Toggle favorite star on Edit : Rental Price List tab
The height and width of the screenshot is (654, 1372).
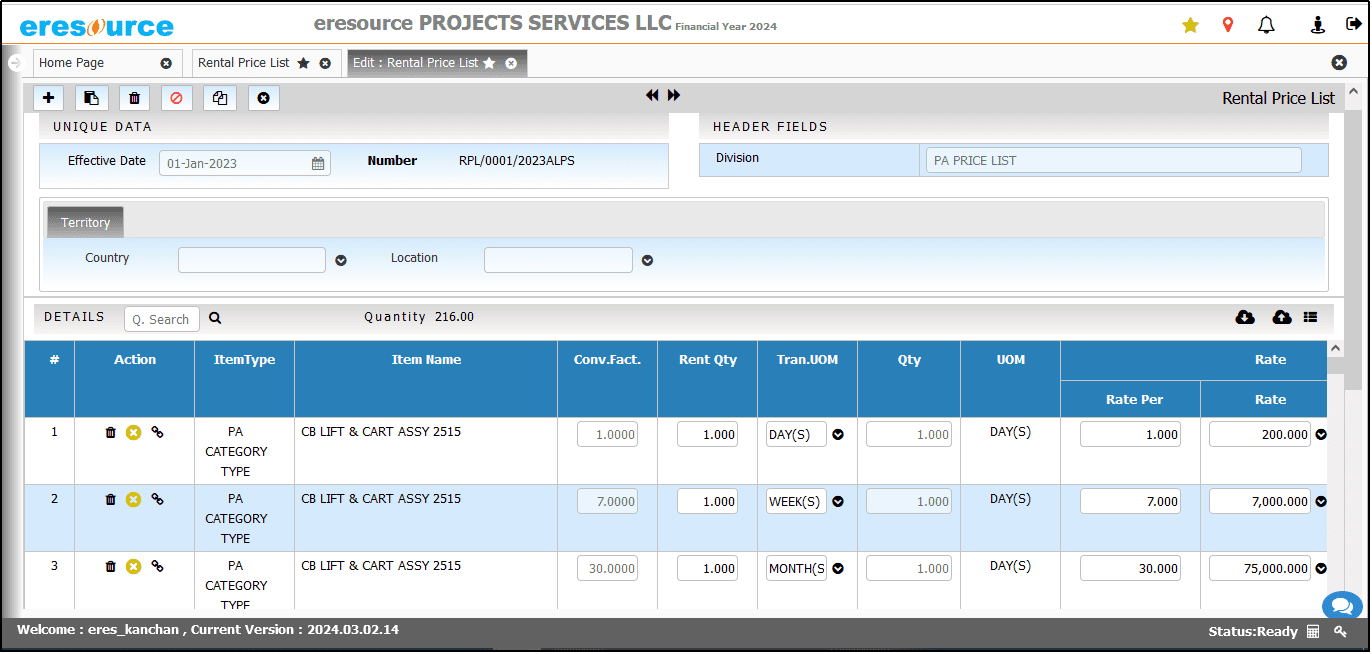tap(489, 63)
